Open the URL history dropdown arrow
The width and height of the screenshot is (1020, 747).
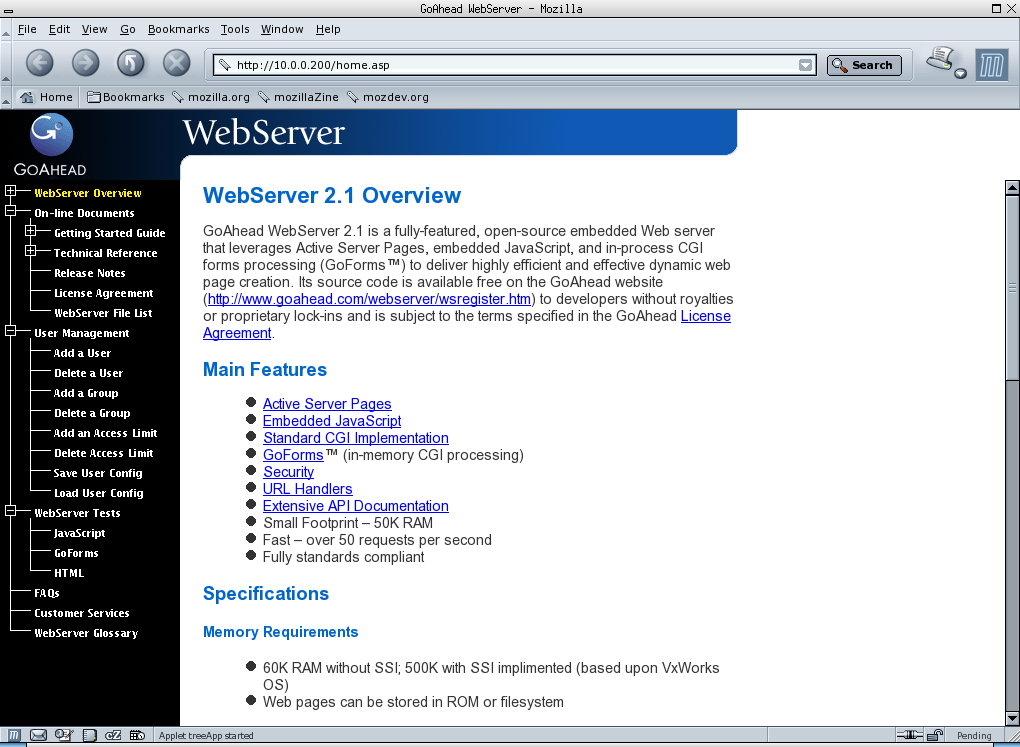pos(805,65)
